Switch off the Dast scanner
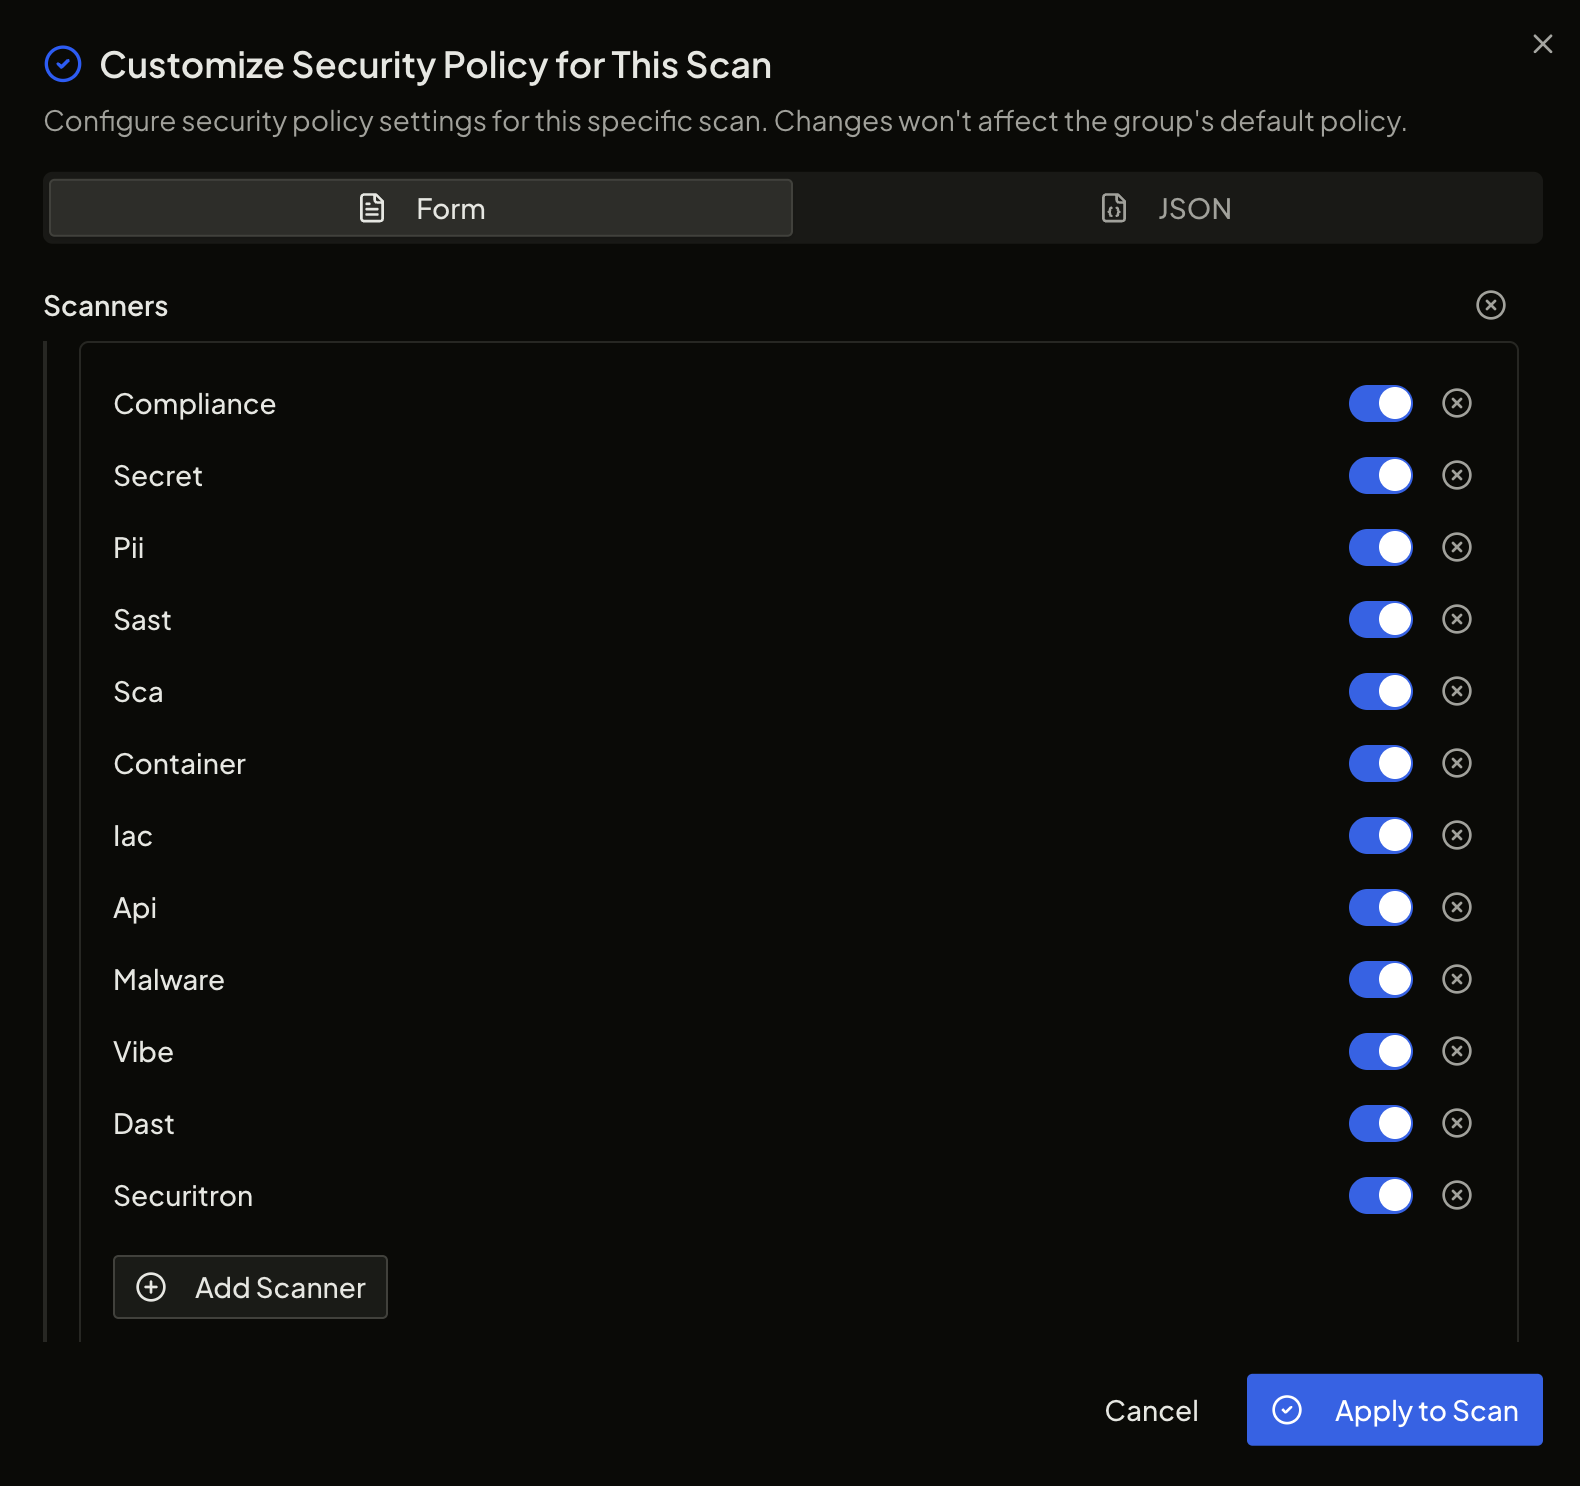 [x=1381, y=1123]
